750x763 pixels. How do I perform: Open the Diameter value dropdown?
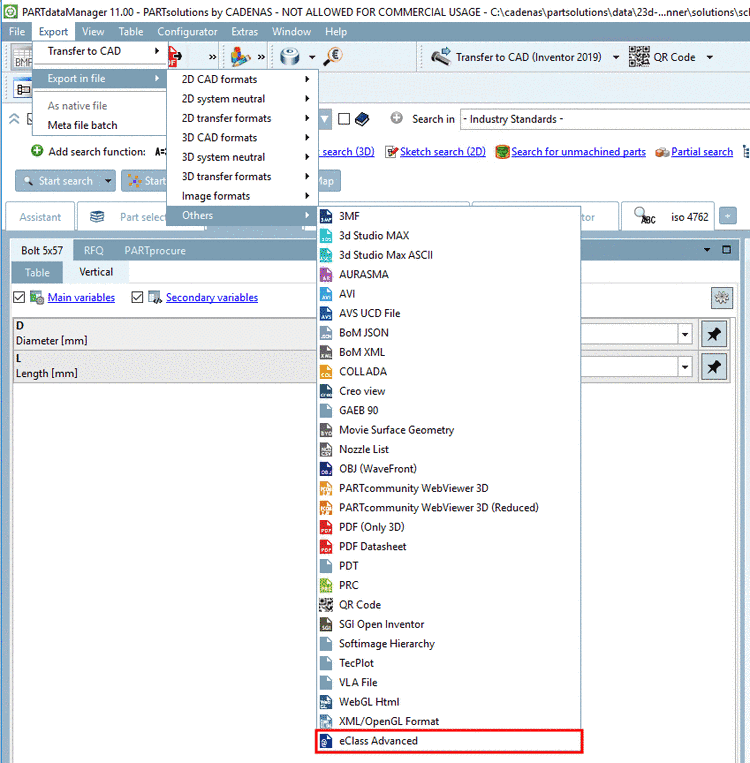coord(685,334)
